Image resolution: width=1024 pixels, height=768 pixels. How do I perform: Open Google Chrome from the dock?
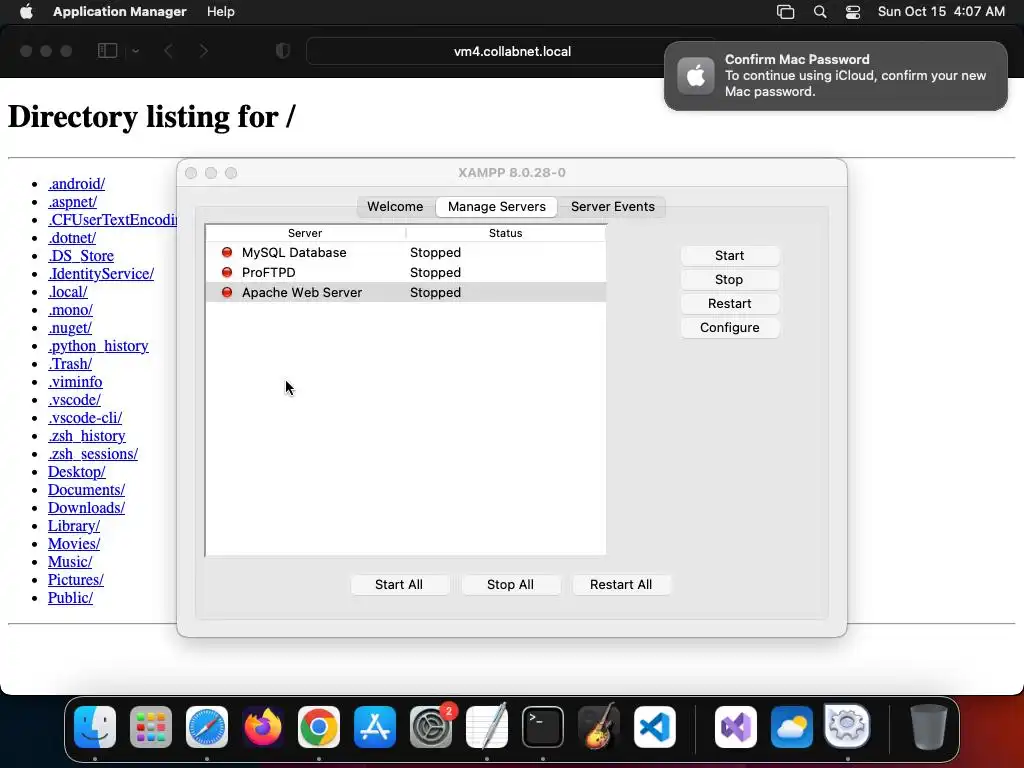coord(319,727)
